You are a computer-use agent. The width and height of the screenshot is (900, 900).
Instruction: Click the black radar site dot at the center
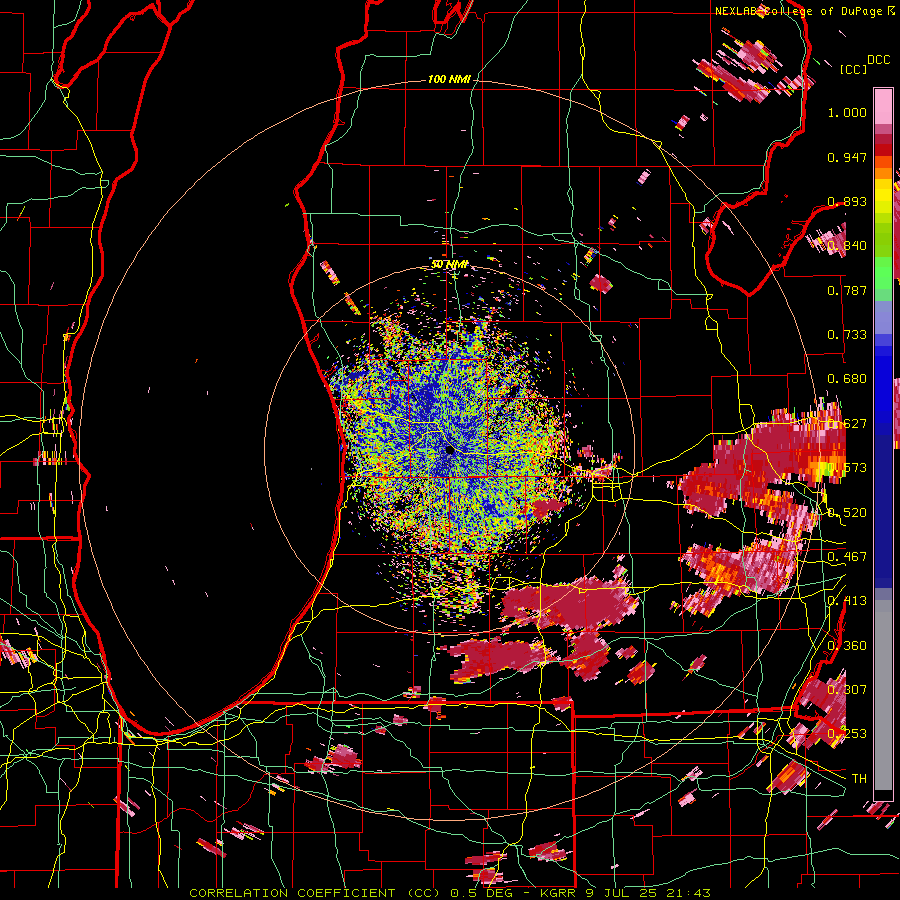click(x=449, y=451)
